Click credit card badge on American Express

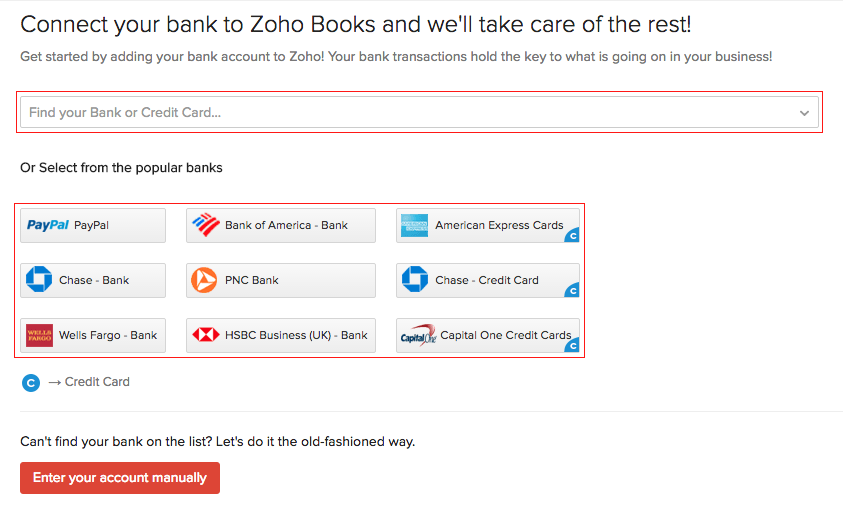click(x=572, y=236)
